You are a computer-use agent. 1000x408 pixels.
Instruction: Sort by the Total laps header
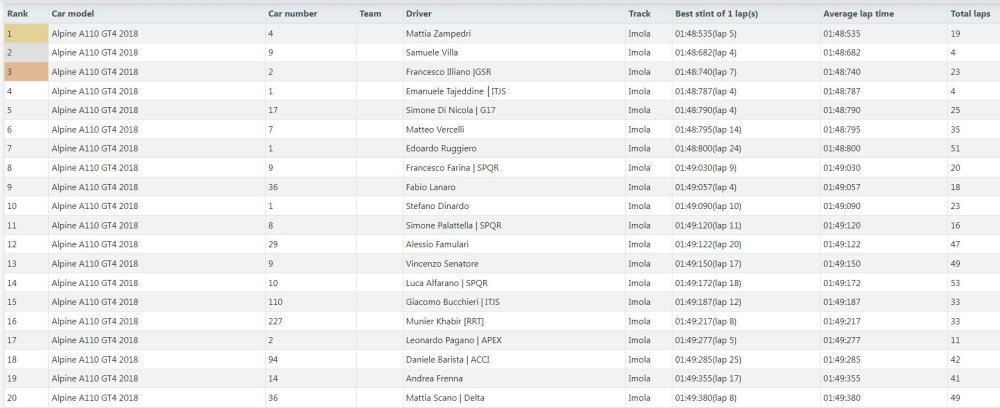(973, 13)
